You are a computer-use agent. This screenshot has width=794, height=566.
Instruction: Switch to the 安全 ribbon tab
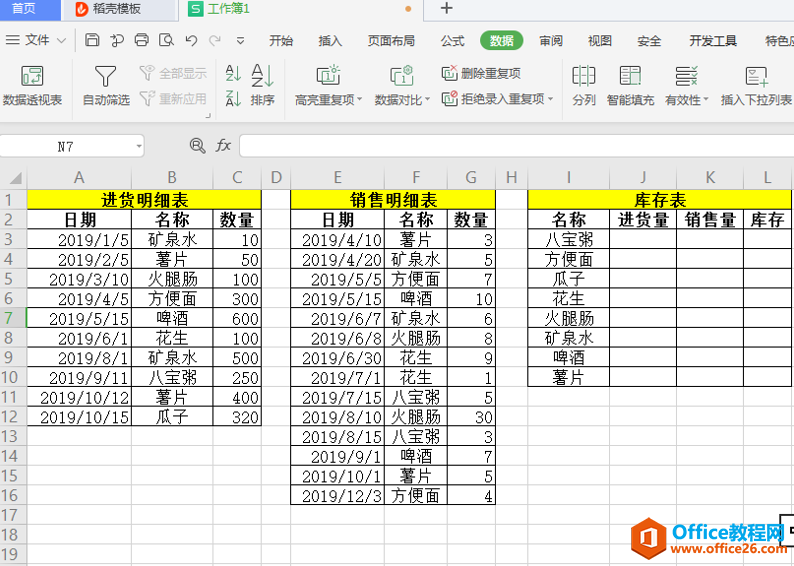649,41
